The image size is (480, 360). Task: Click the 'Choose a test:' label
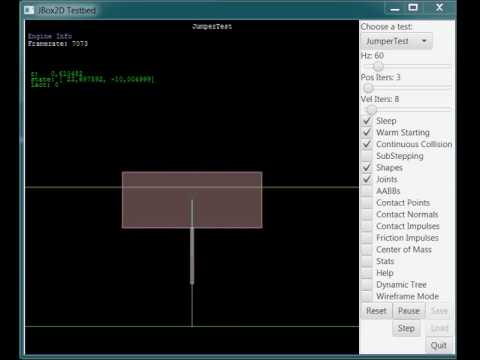click(386, 27)
